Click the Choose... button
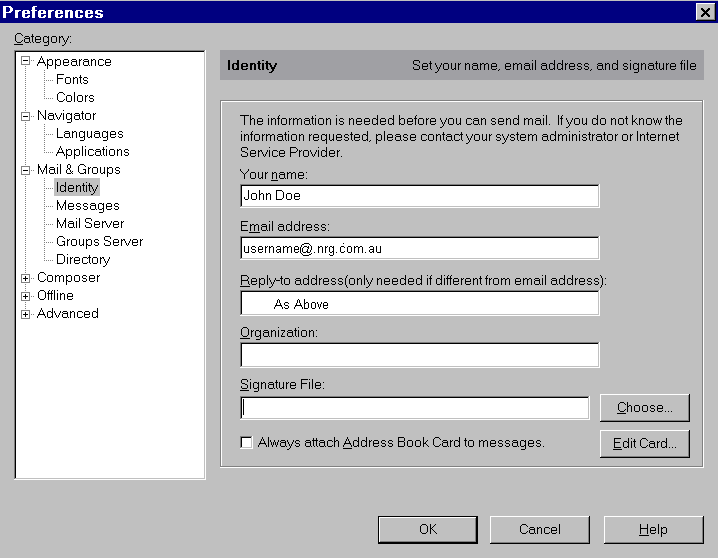Image resolution: width=718 pixels, height=558 pixels. (645, 407)
